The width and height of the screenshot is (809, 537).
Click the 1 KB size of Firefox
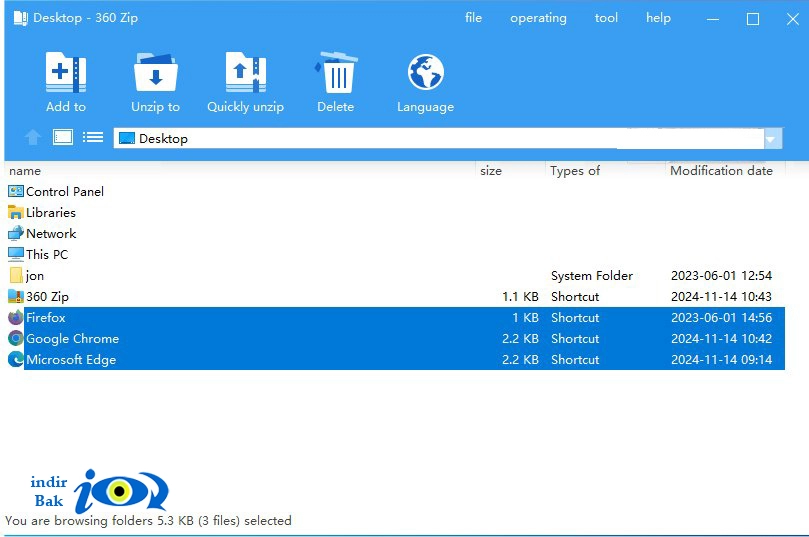tap(526, 317)
